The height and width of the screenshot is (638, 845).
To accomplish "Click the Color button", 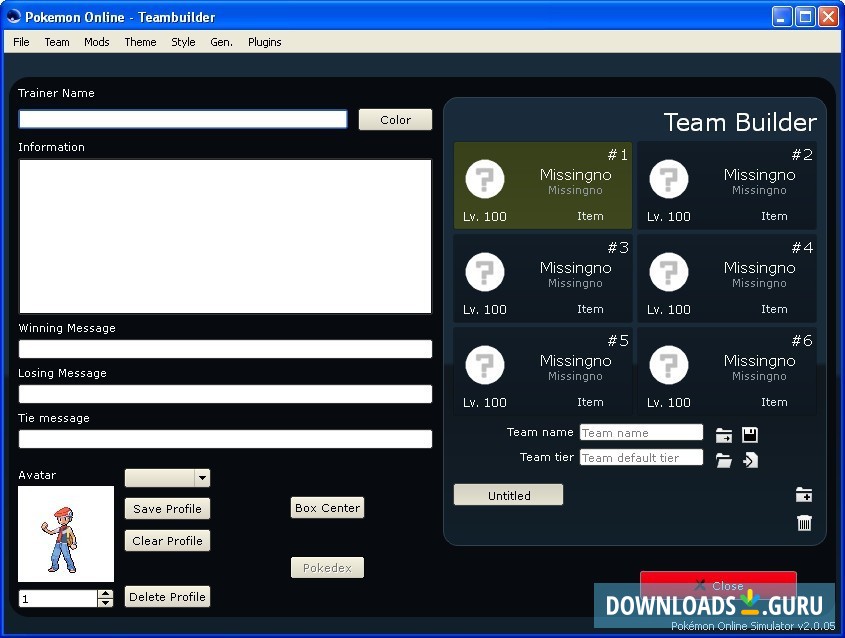I will point(395,120).
